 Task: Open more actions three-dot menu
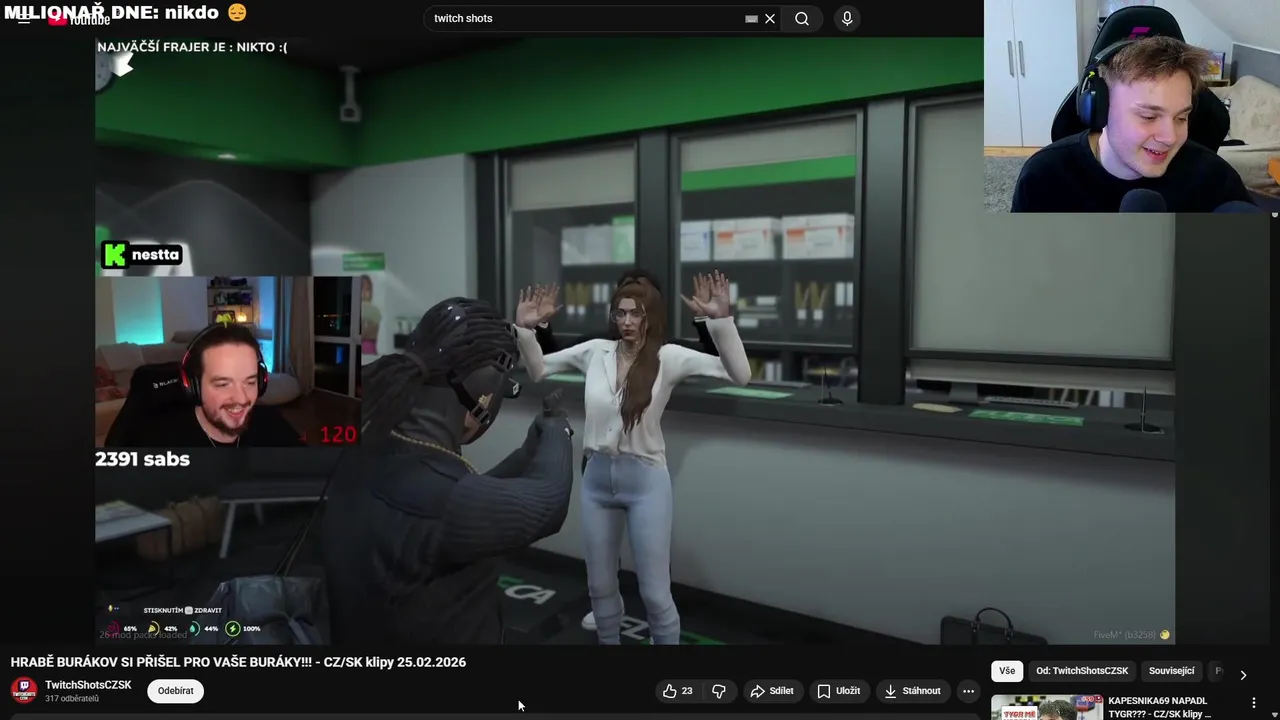pos(968,691)
